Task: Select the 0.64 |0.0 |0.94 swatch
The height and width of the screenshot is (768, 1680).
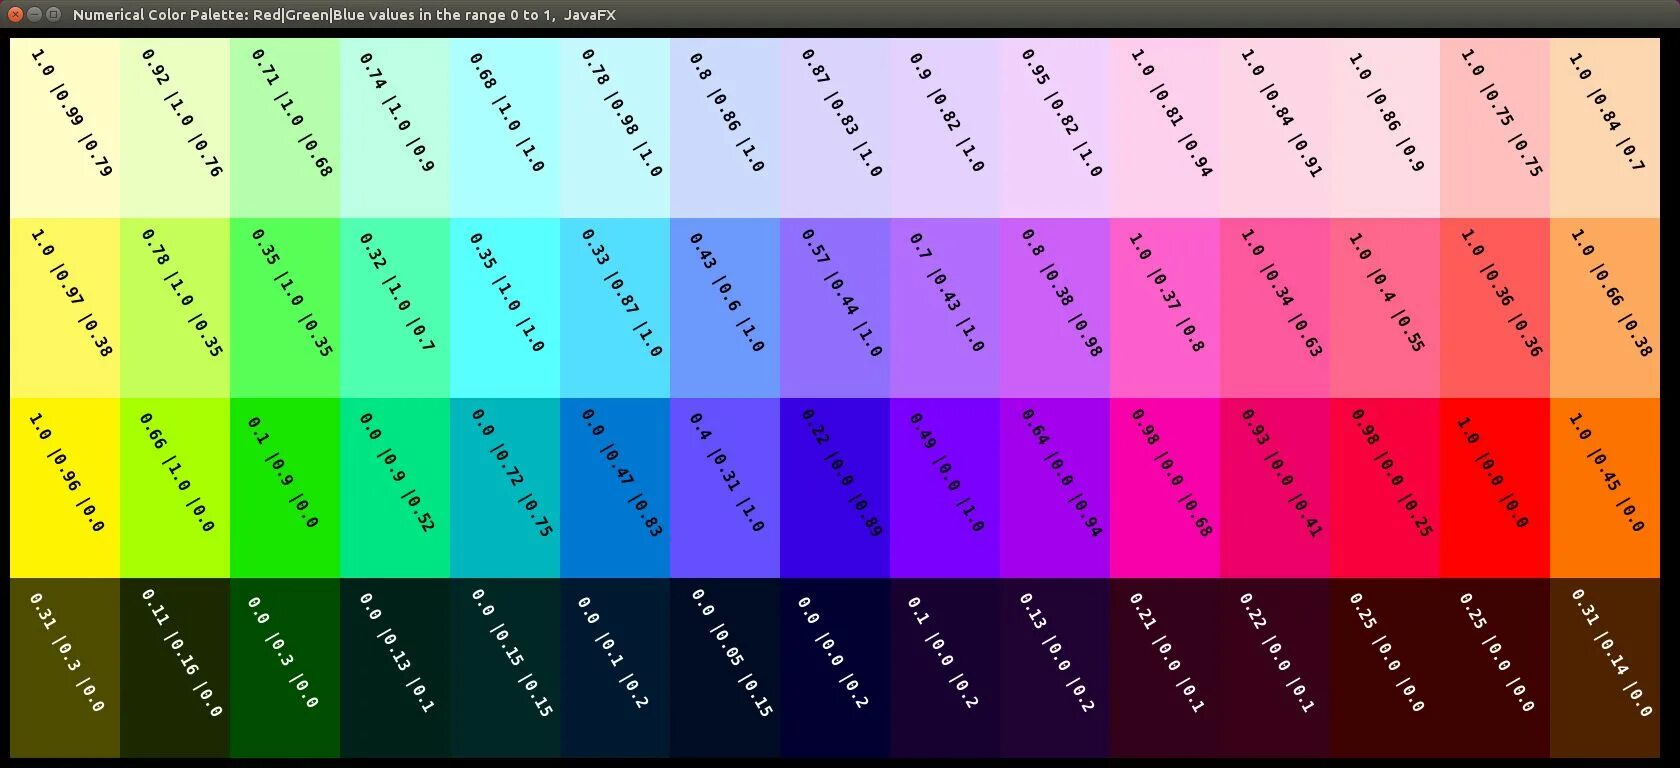Action: pyautogui.click(x=1055, y=488)
